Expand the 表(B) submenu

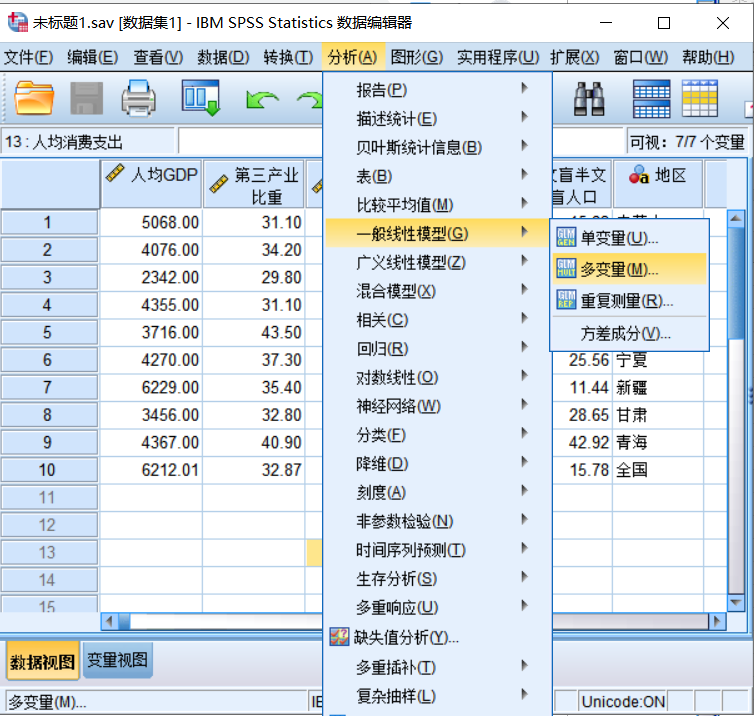438,176
